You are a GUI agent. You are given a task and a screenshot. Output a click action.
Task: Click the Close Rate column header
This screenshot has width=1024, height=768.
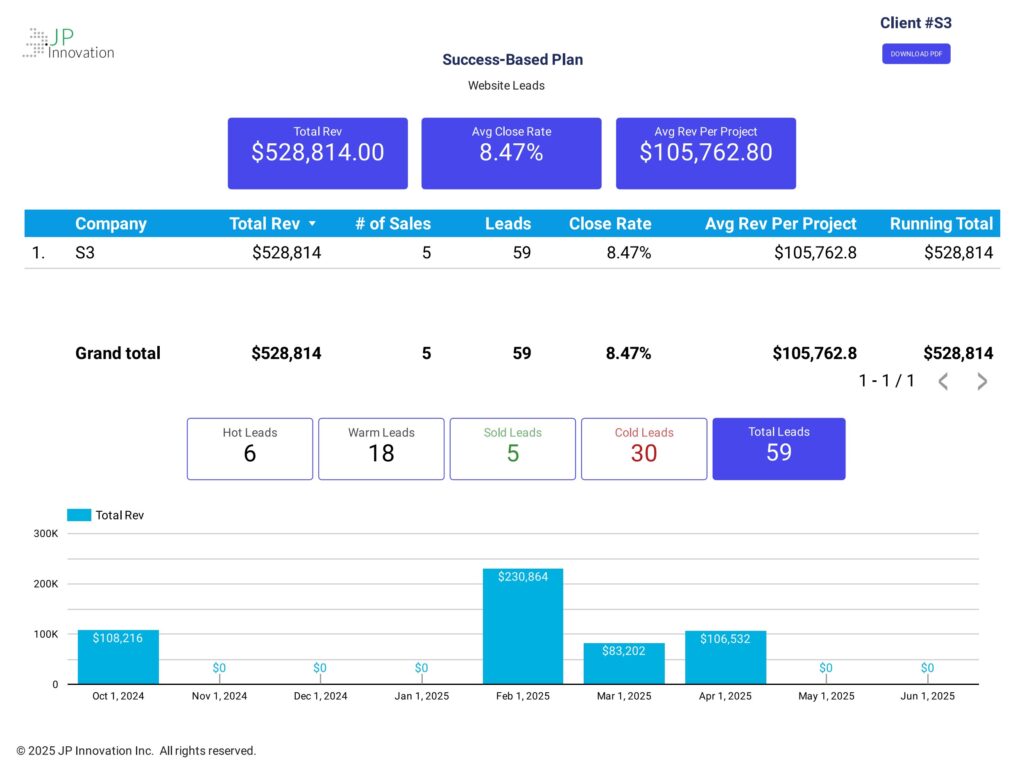click(610, 223)
